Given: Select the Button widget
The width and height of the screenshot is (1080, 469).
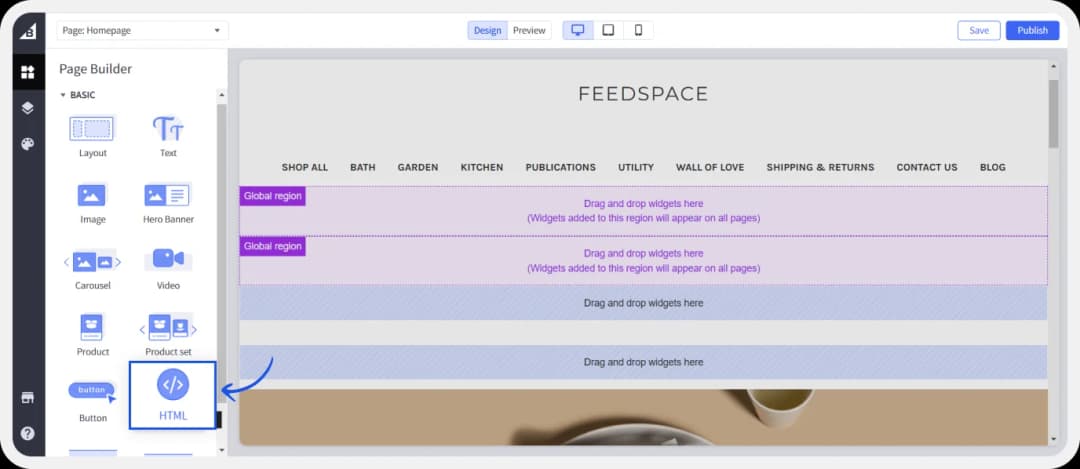Looking at the screenshot, I should pyautogui.click(x=93, y=402).
